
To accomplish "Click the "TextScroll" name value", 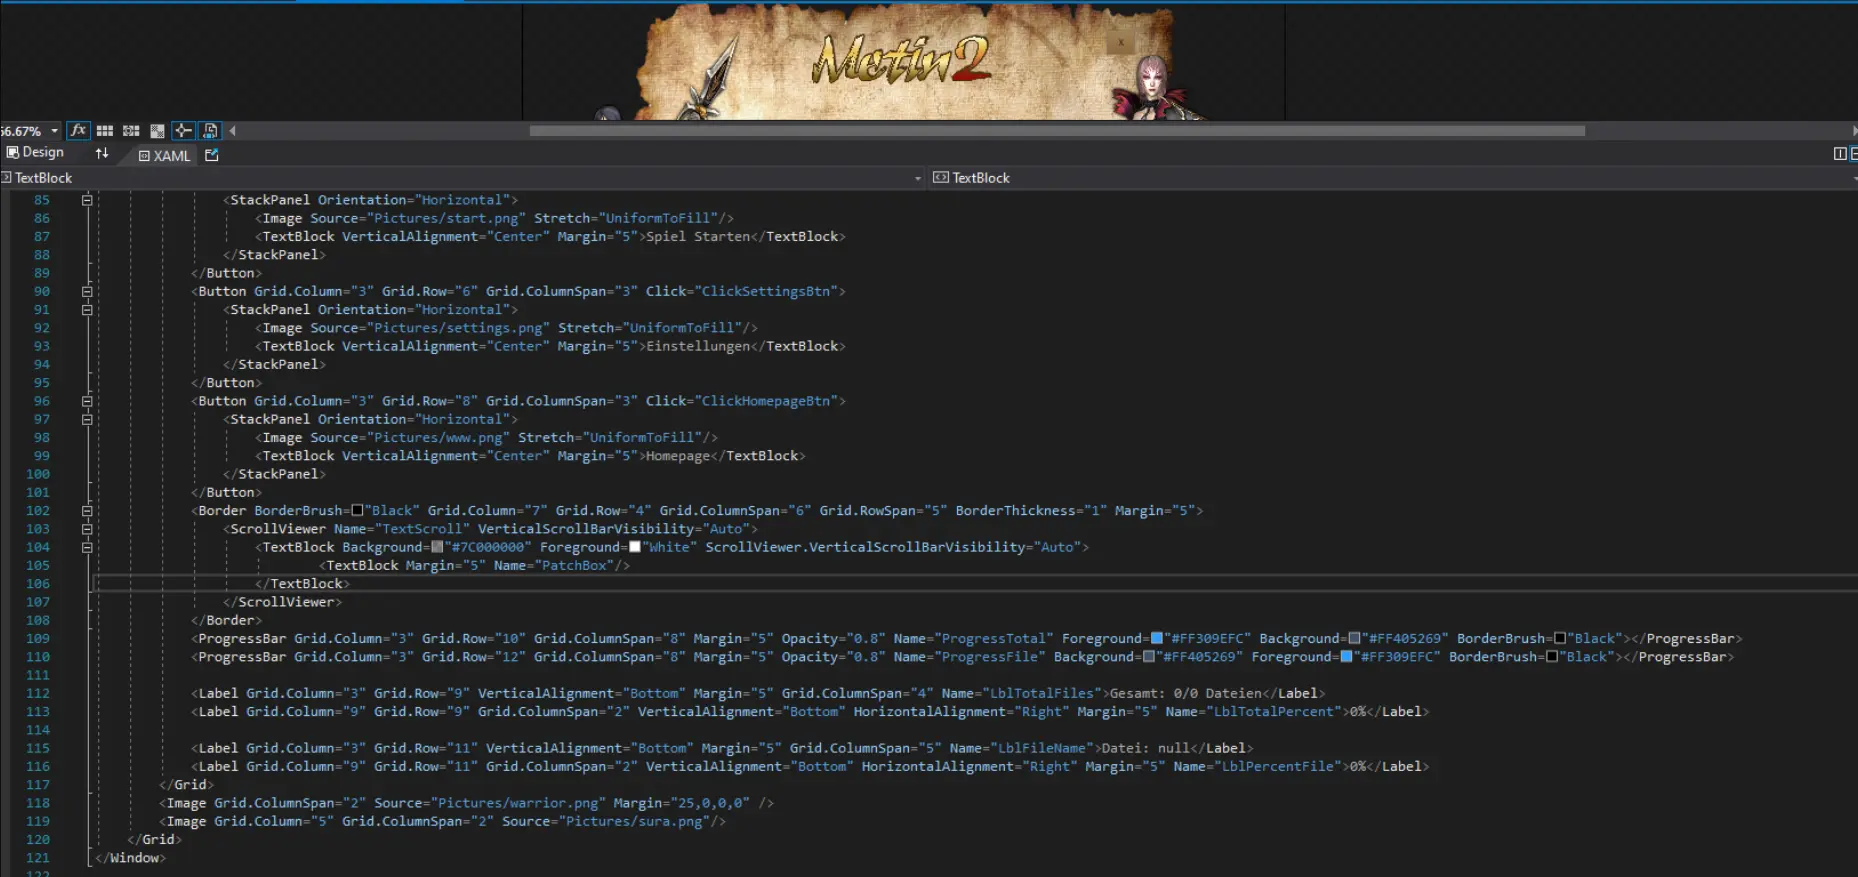I will click(x=422, y=529).
